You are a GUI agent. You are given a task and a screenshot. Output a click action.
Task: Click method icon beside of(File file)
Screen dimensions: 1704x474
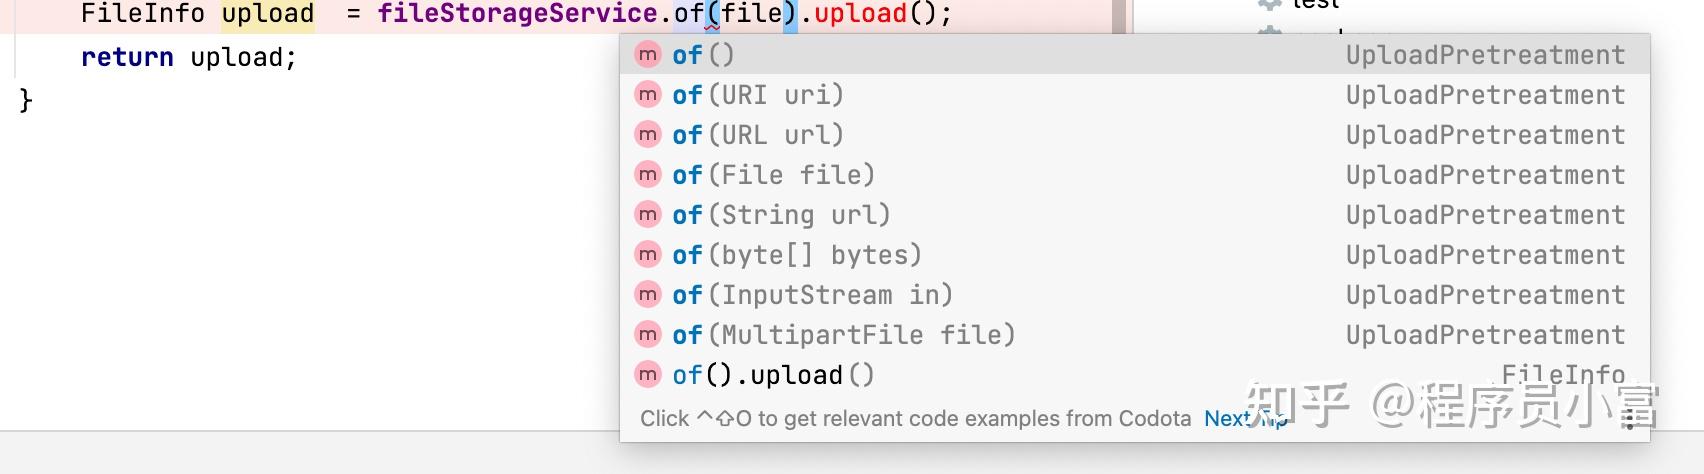(648, 175)
